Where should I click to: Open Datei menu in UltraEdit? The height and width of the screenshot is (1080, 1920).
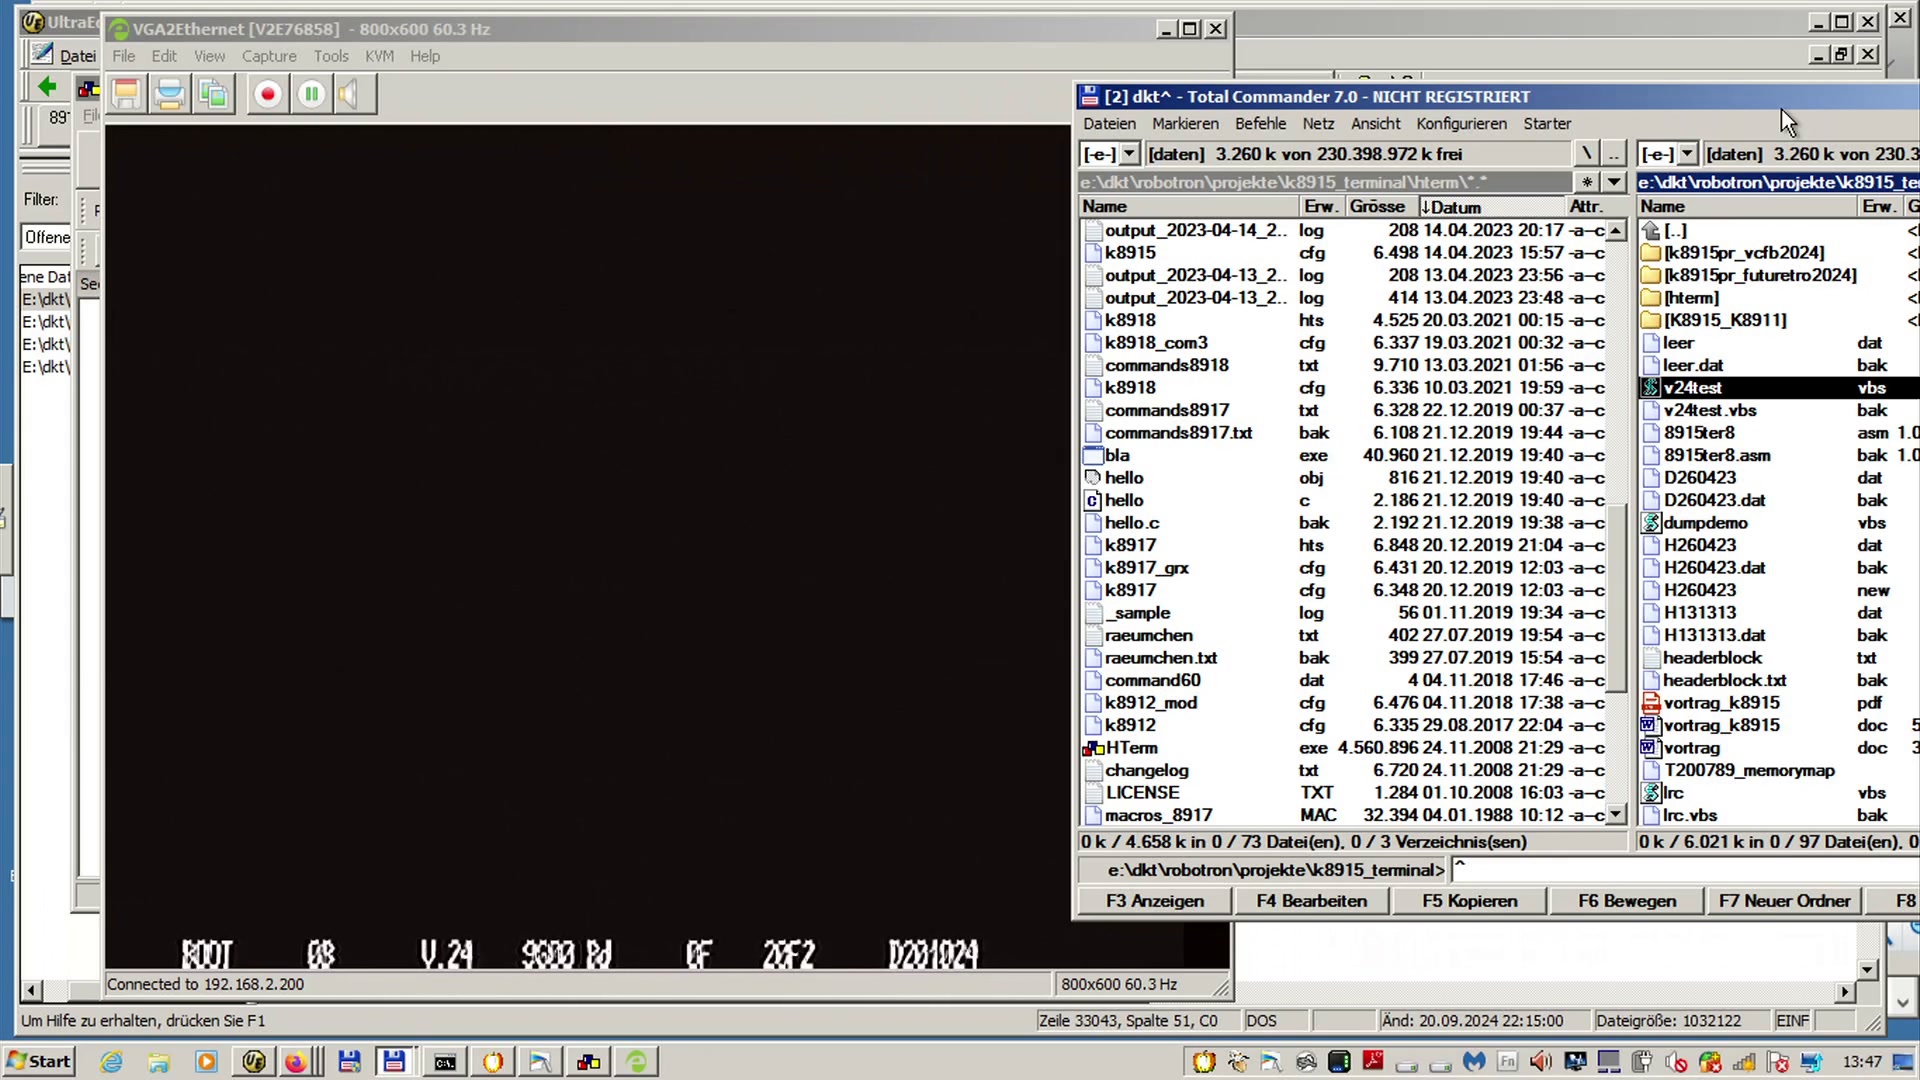pos(77,56)
